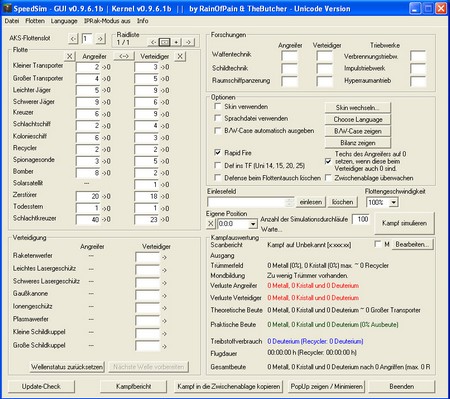Click the previous AKS fleet slot arrow
The image size is (450, 399).
(x=73, y=38)
